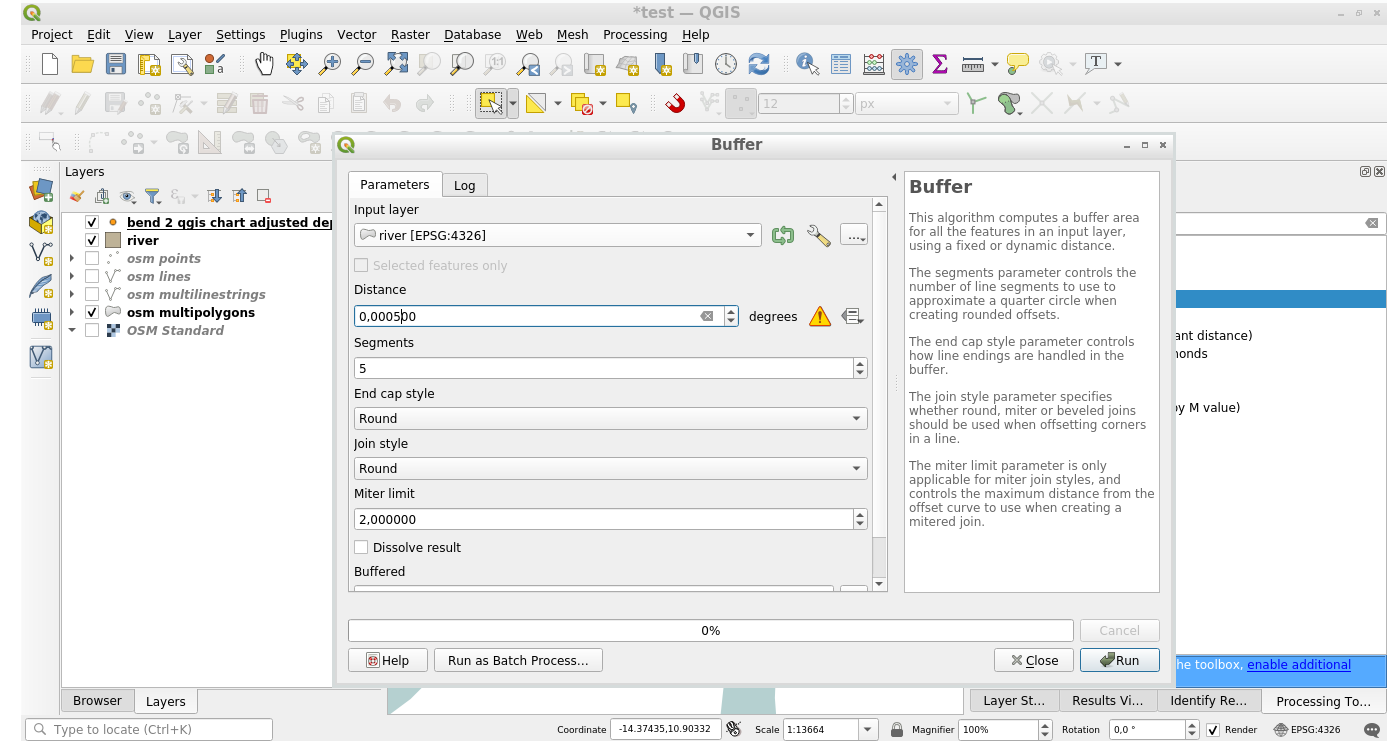Switch to the Log tab
Image resolution: width=1387 pixels, height=741 pixels.
point(464,185)
